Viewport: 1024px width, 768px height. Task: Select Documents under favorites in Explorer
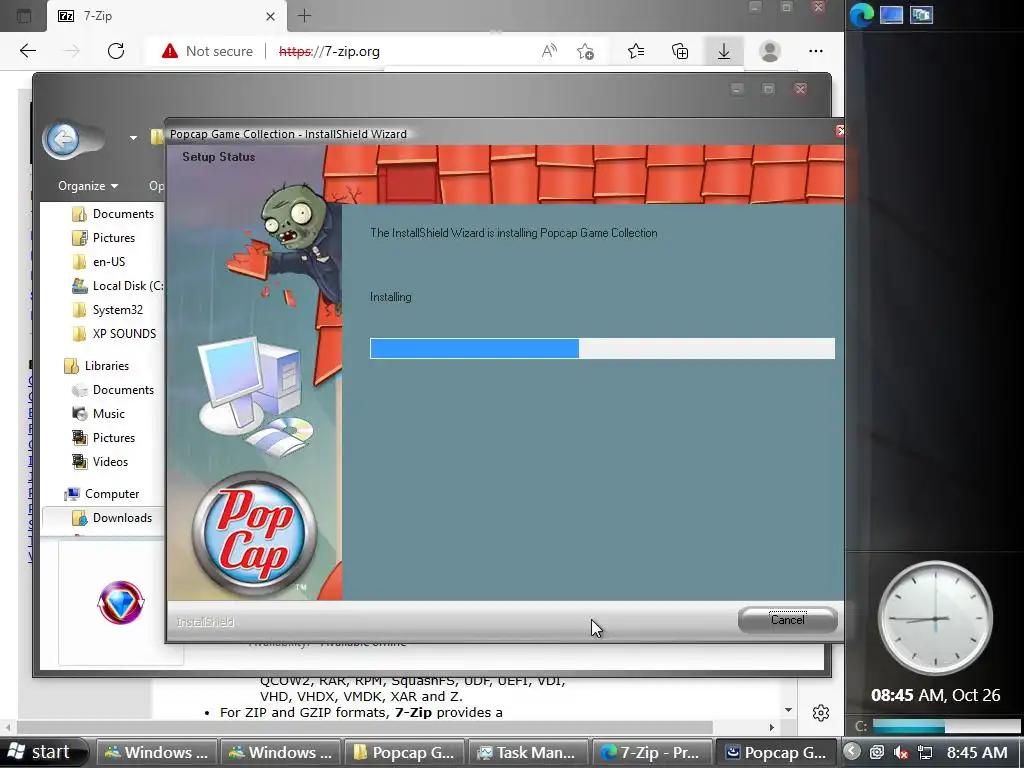click(113, 214)
